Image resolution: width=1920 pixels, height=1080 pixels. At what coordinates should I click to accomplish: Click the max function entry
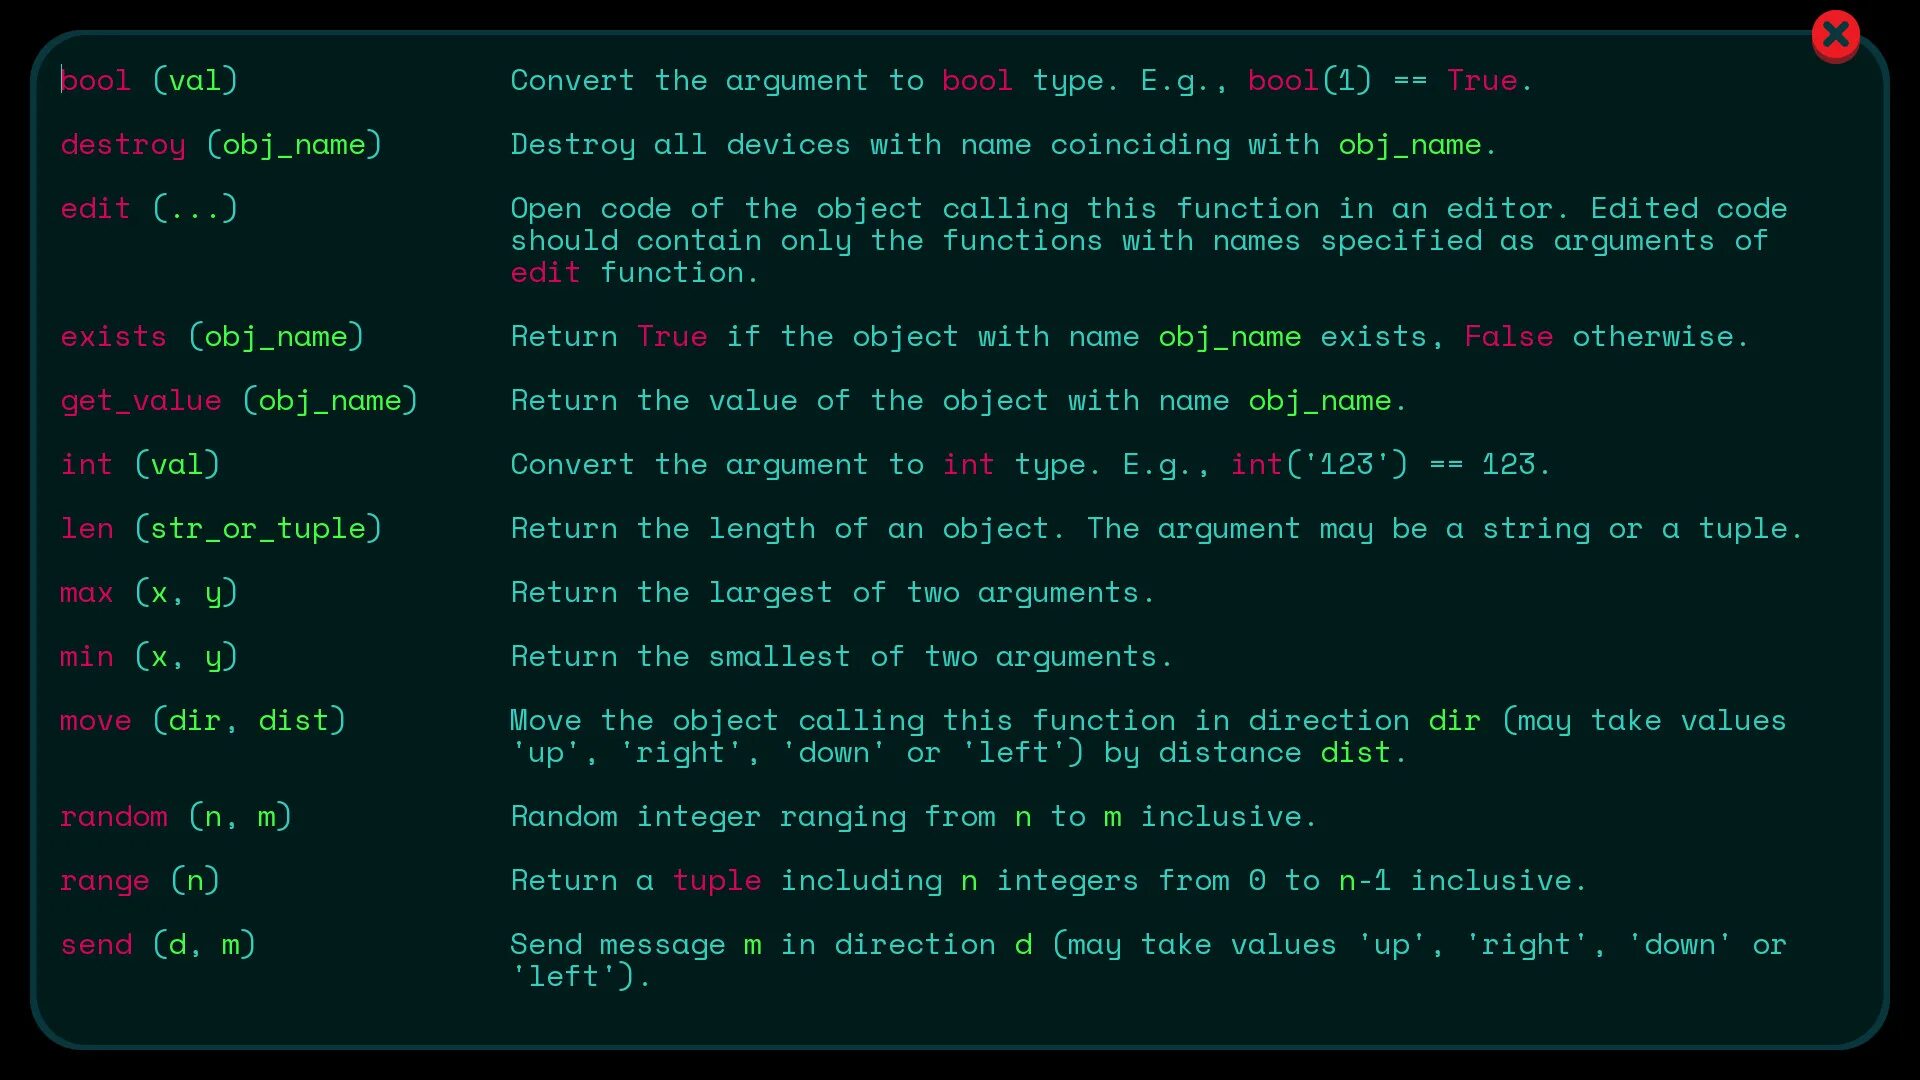(x=149, y=591)
